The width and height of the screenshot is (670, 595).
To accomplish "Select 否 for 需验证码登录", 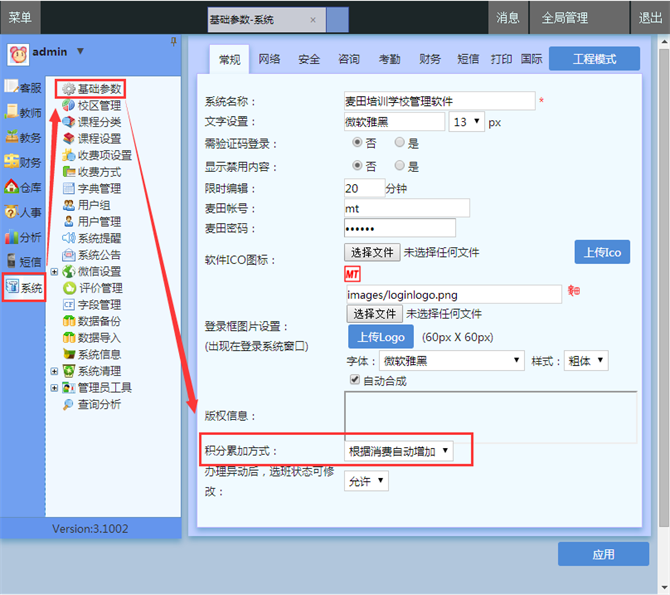I will tap(357, 142).
